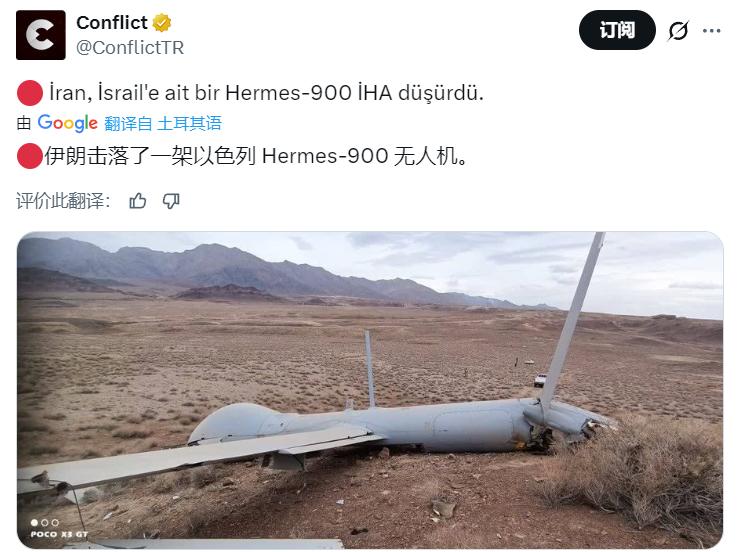The height and width of the screenshot is (552, 743).
Task: Rate the translation with thumbs down
Action: (x=171, y=201)
